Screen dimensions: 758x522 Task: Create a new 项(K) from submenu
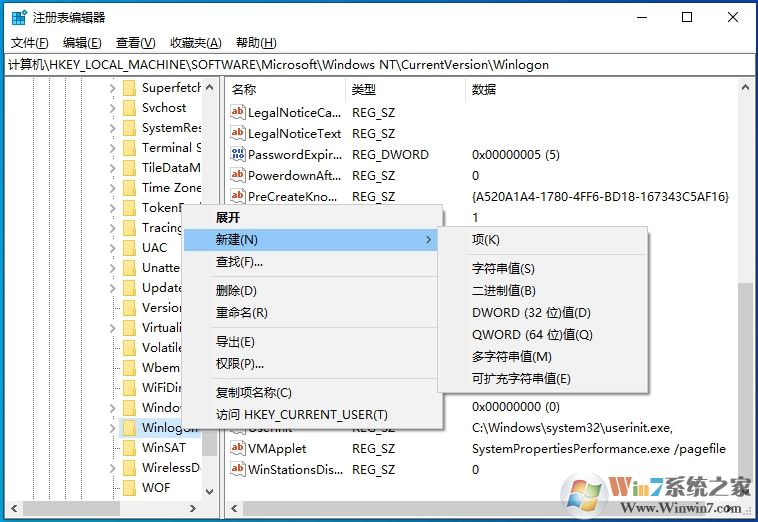coord(543,240)
